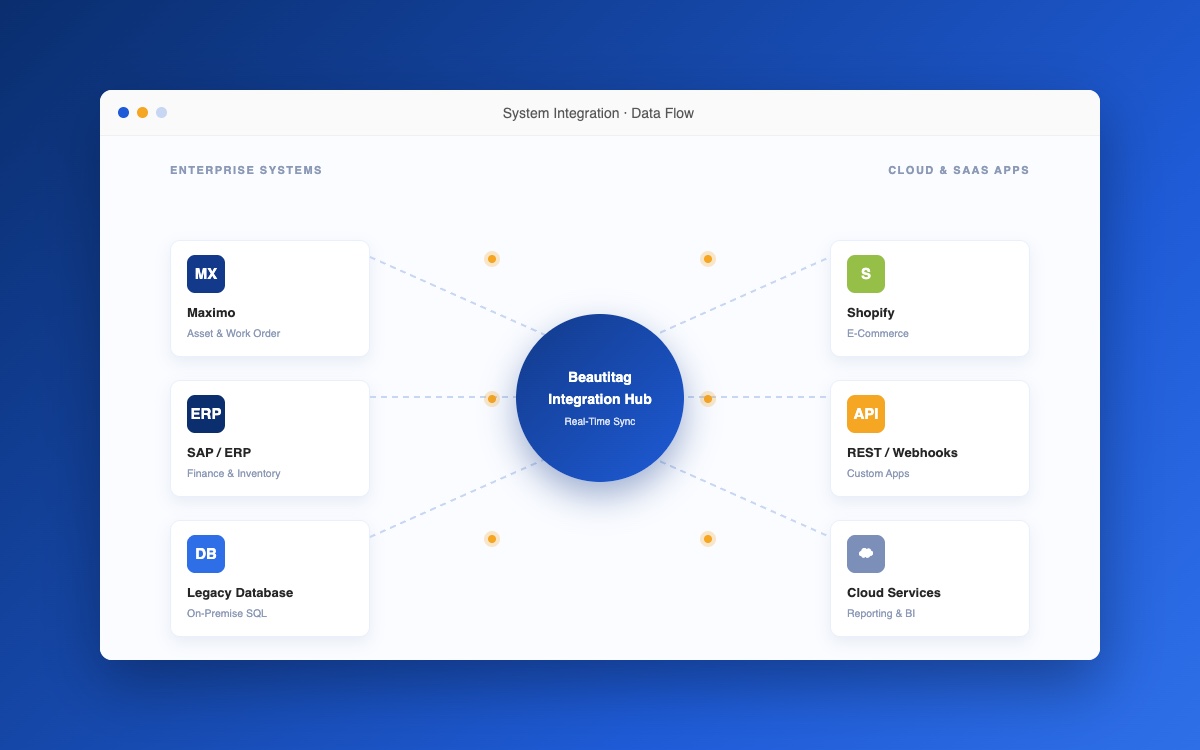Click the DB Legacy Database icon
Screen dimensions: 1200x750
click(206, 554)
